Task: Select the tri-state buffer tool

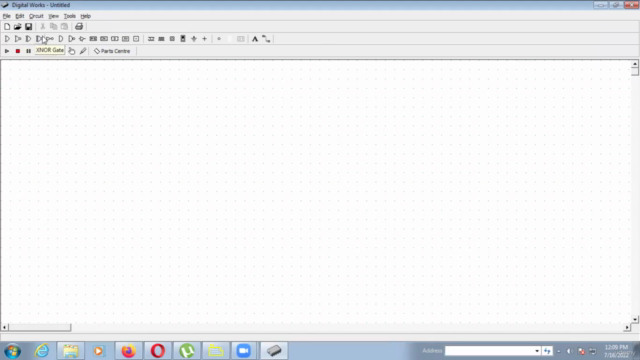Action: (82, 39)
